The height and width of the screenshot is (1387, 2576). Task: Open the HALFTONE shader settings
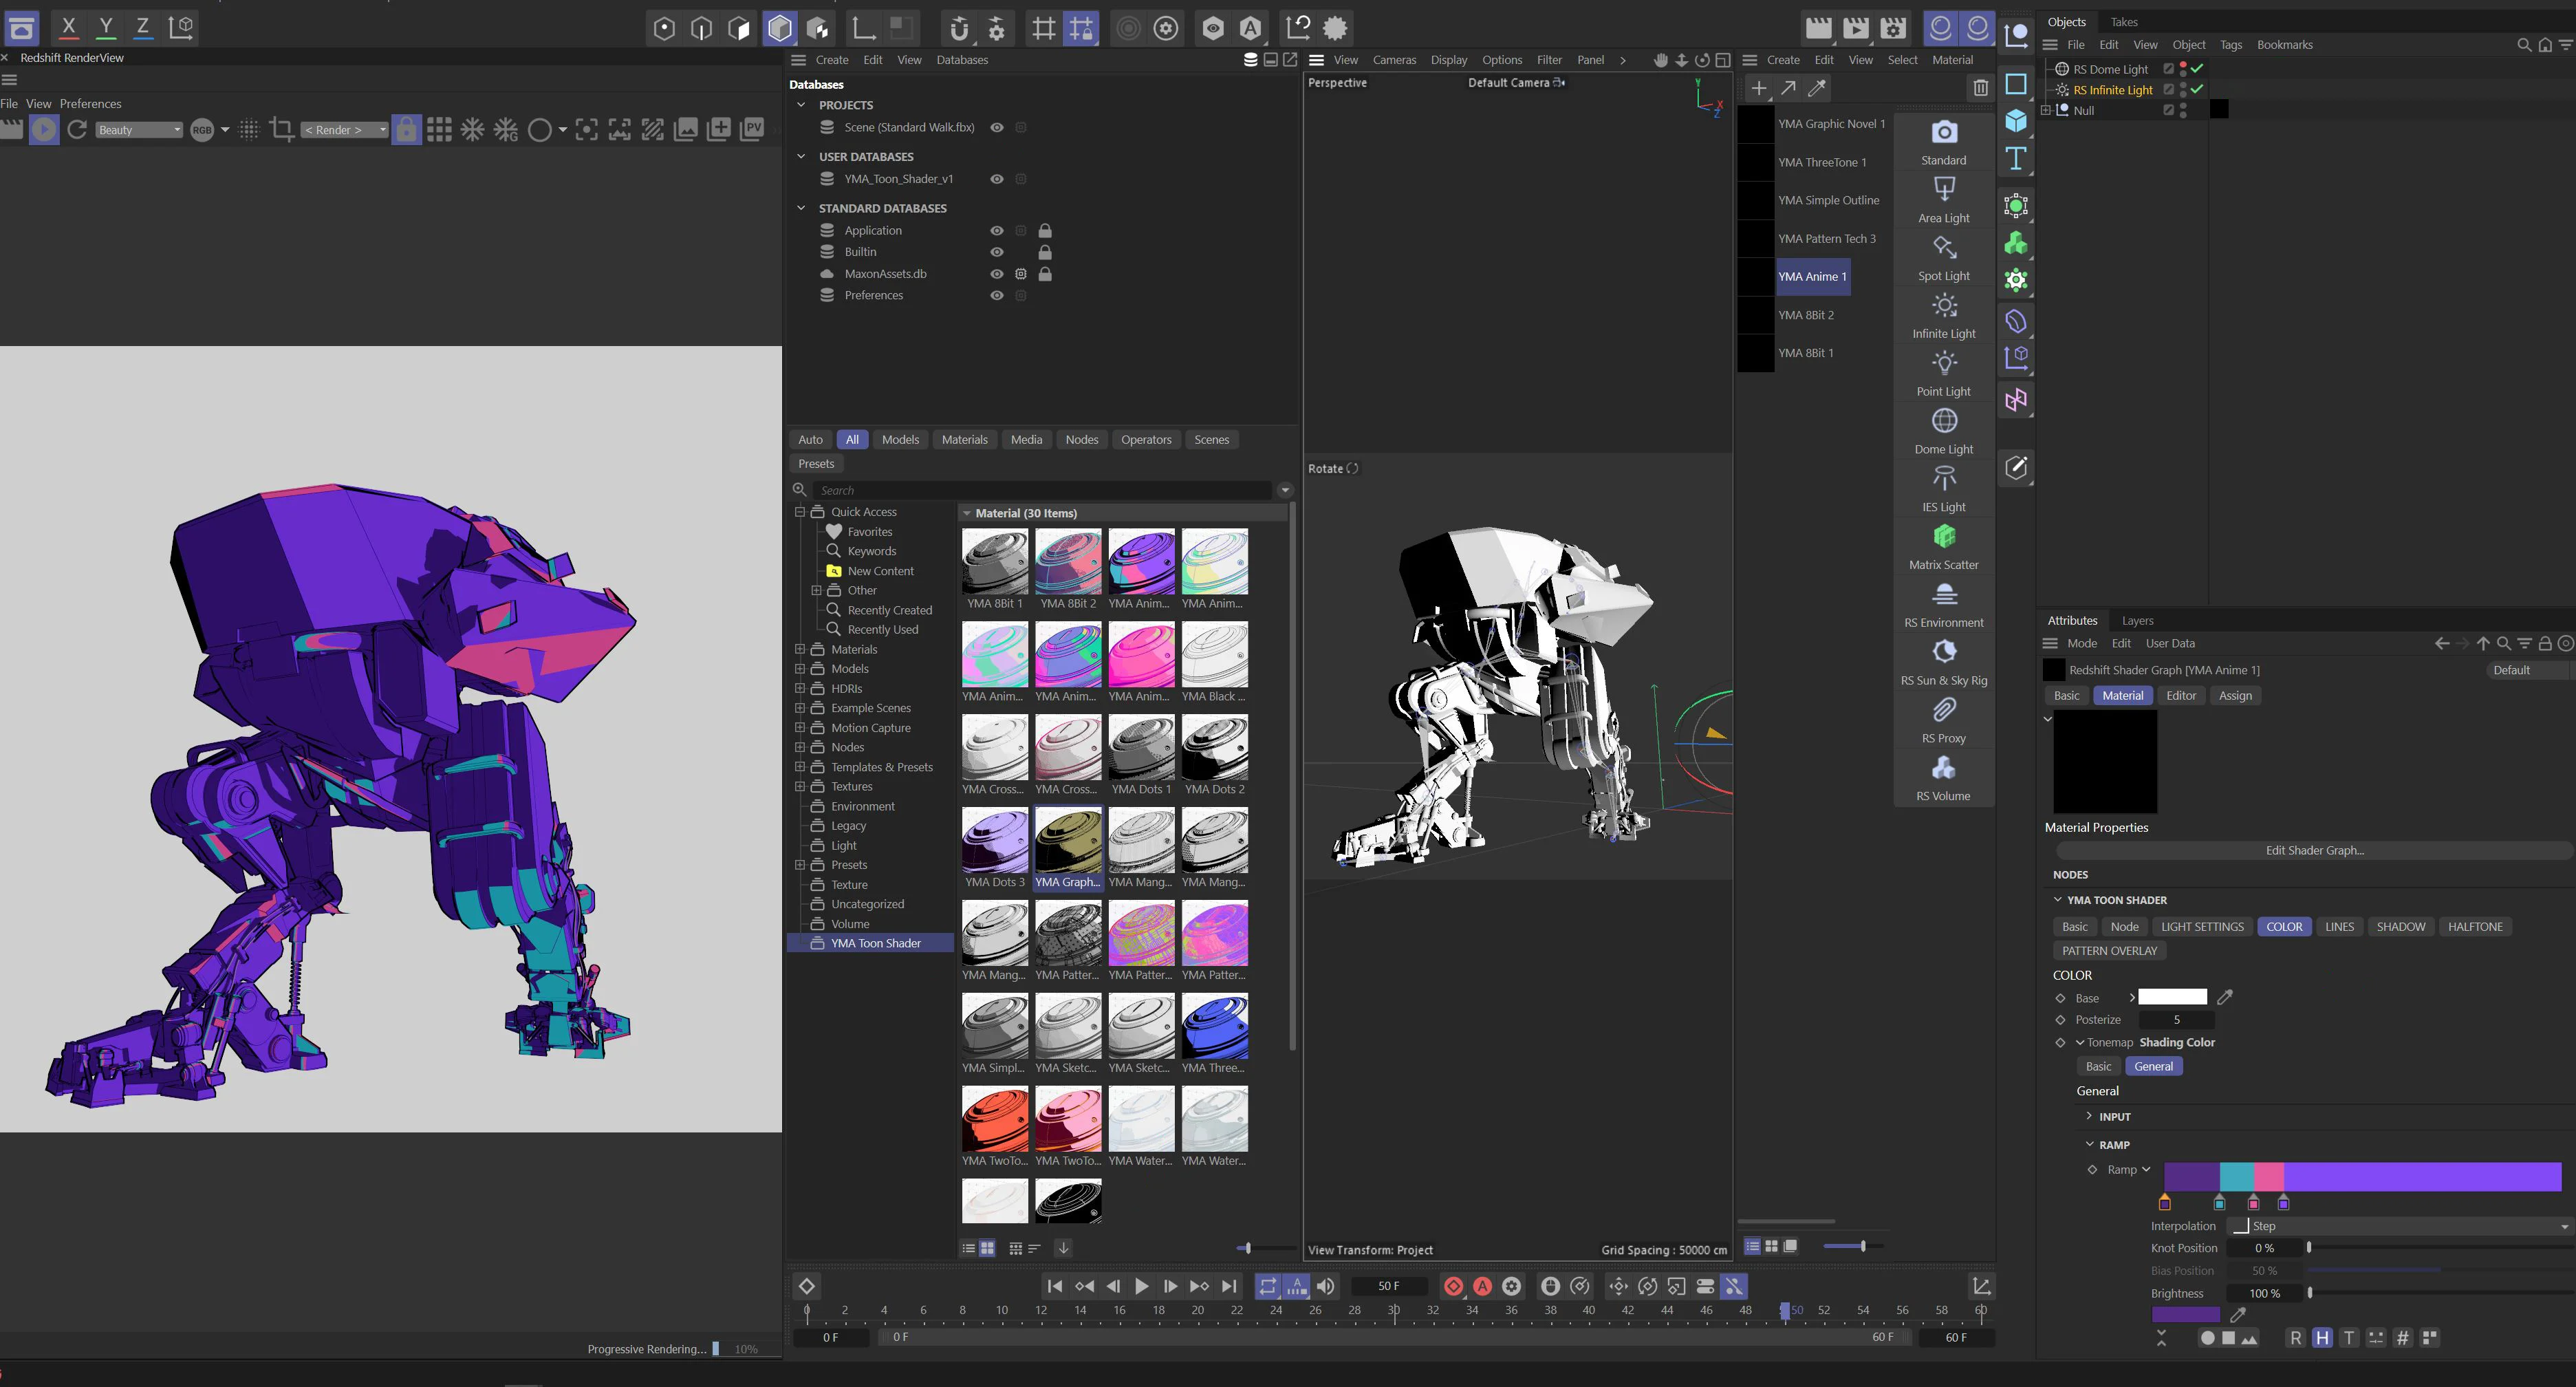(2475, 926)
